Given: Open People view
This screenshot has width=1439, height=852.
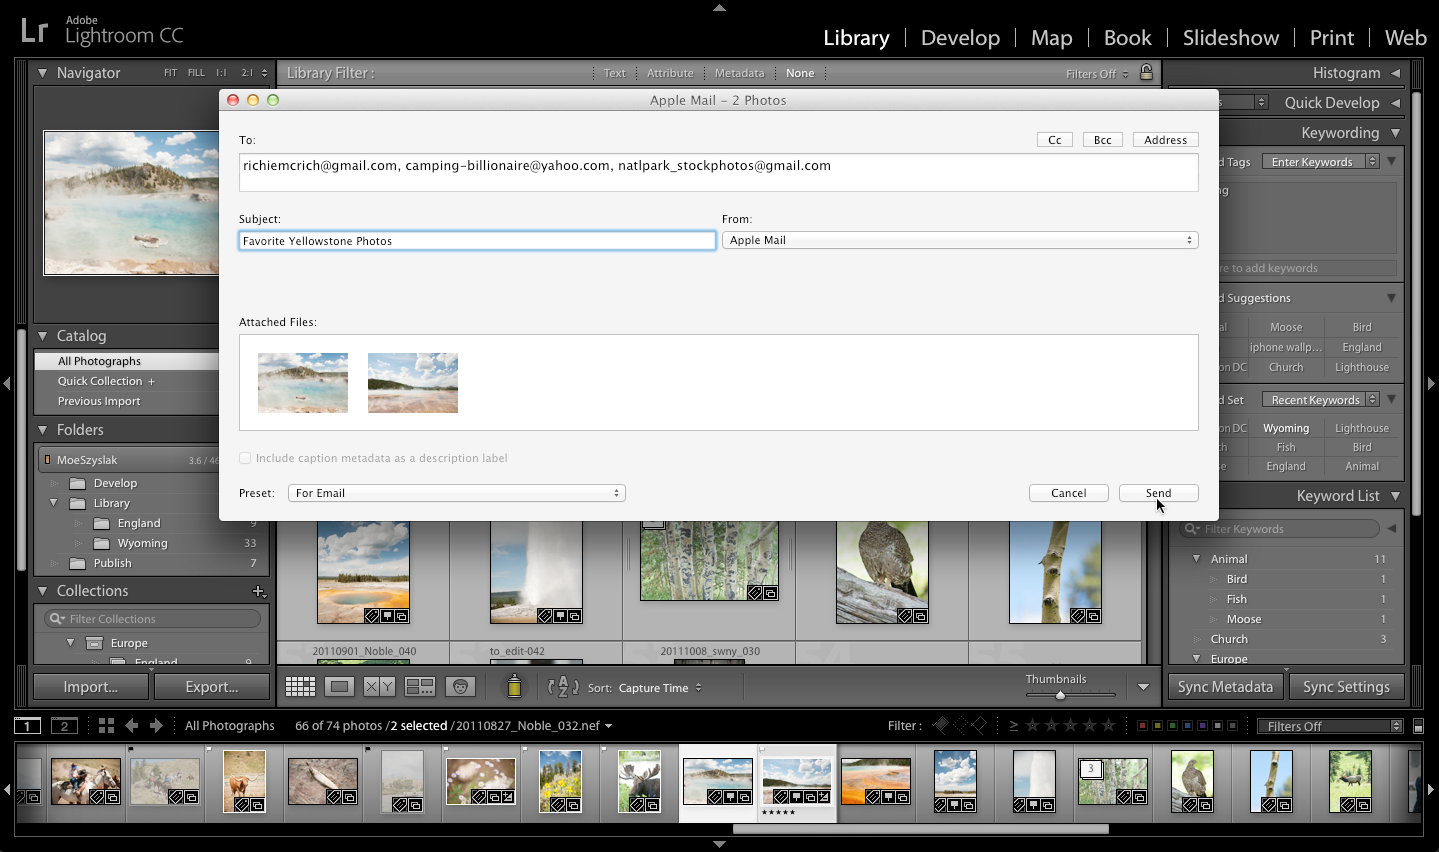Looking at the screenshot, I should tap(459, 686).
